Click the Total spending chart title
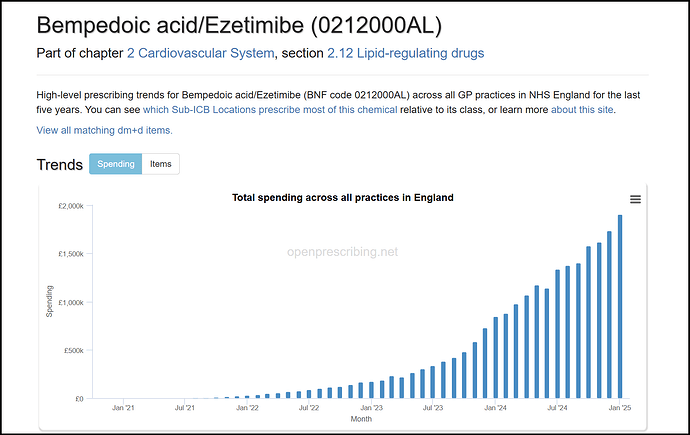690x435 pixels. tap(343, 198)
